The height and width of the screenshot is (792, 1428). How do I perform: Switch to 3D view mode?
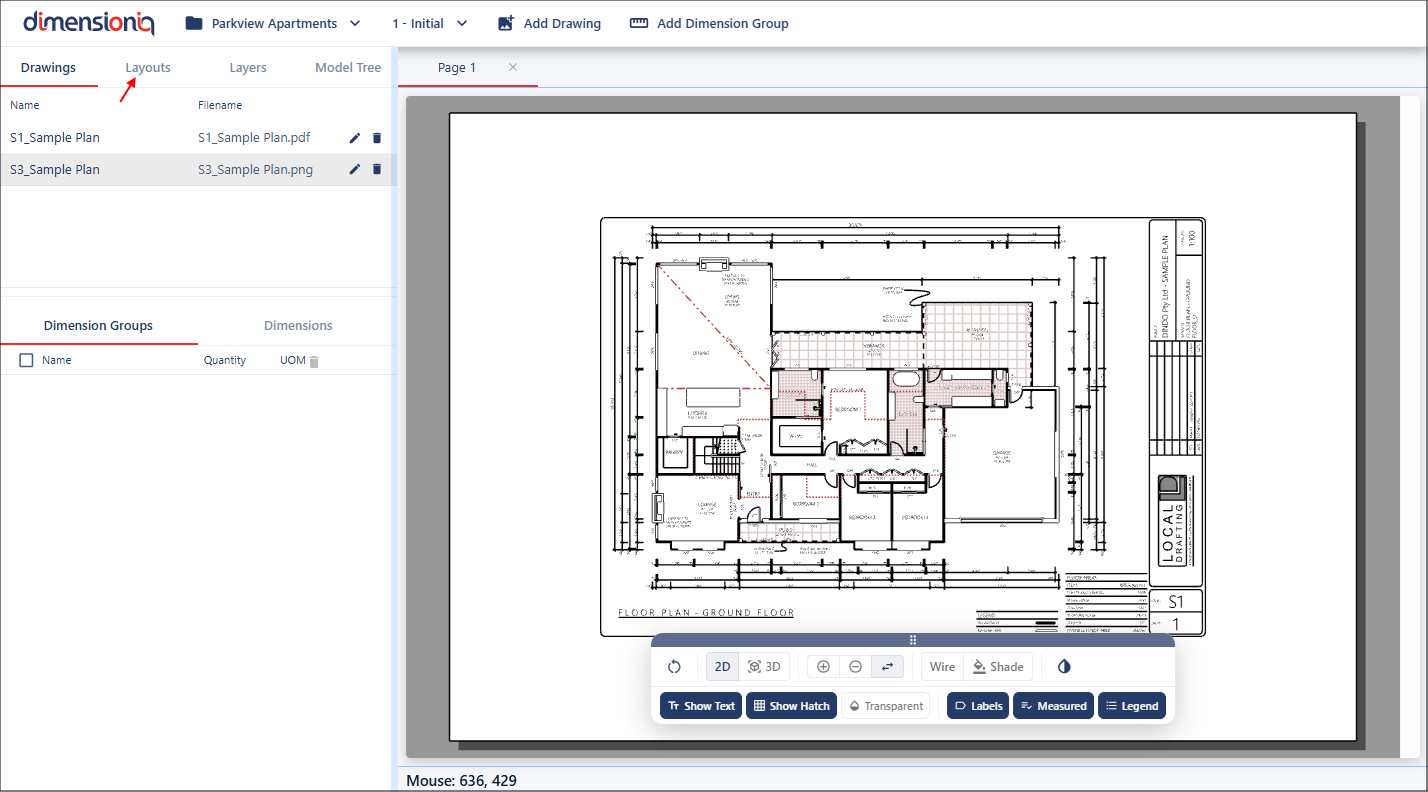coord(764,667)
